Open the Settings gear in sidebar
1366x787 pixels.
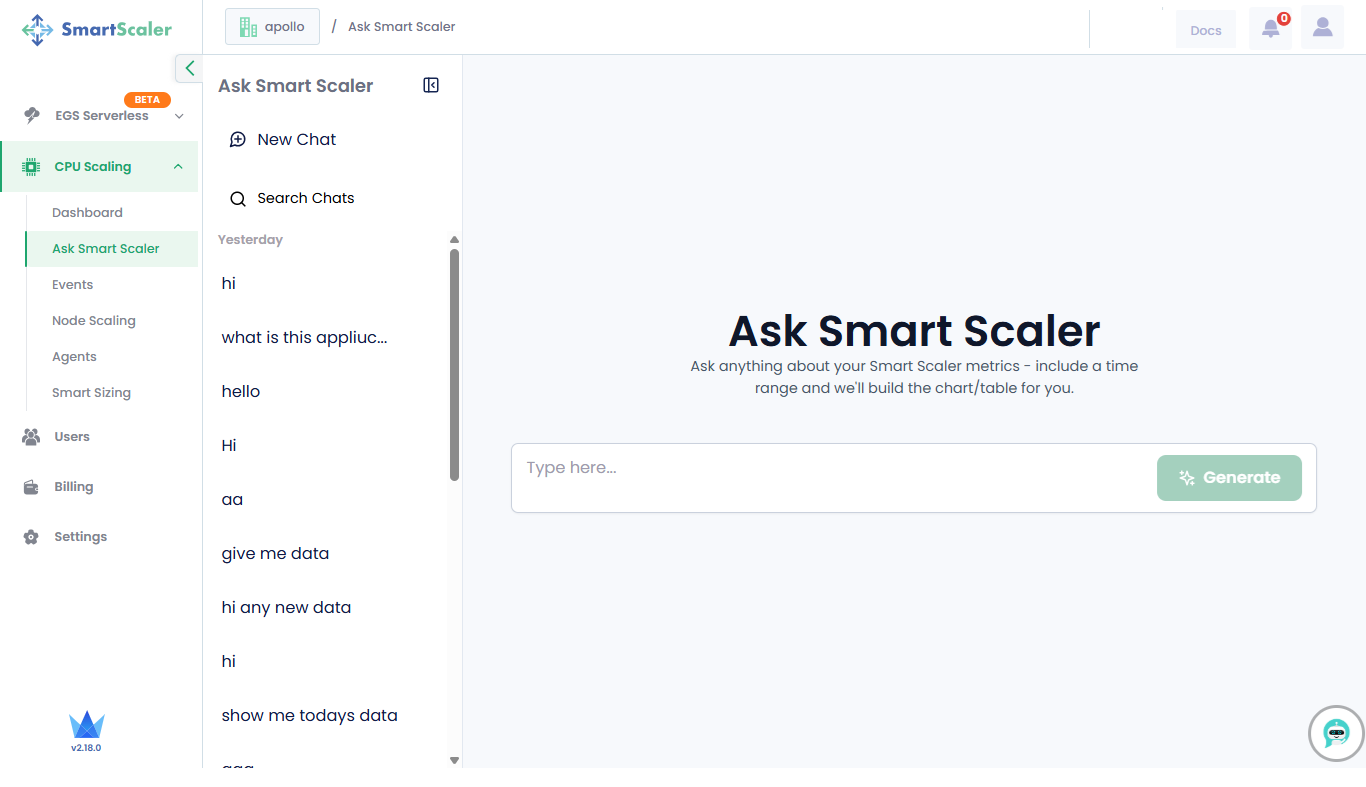pyautogui.click(x=32, y=537)
